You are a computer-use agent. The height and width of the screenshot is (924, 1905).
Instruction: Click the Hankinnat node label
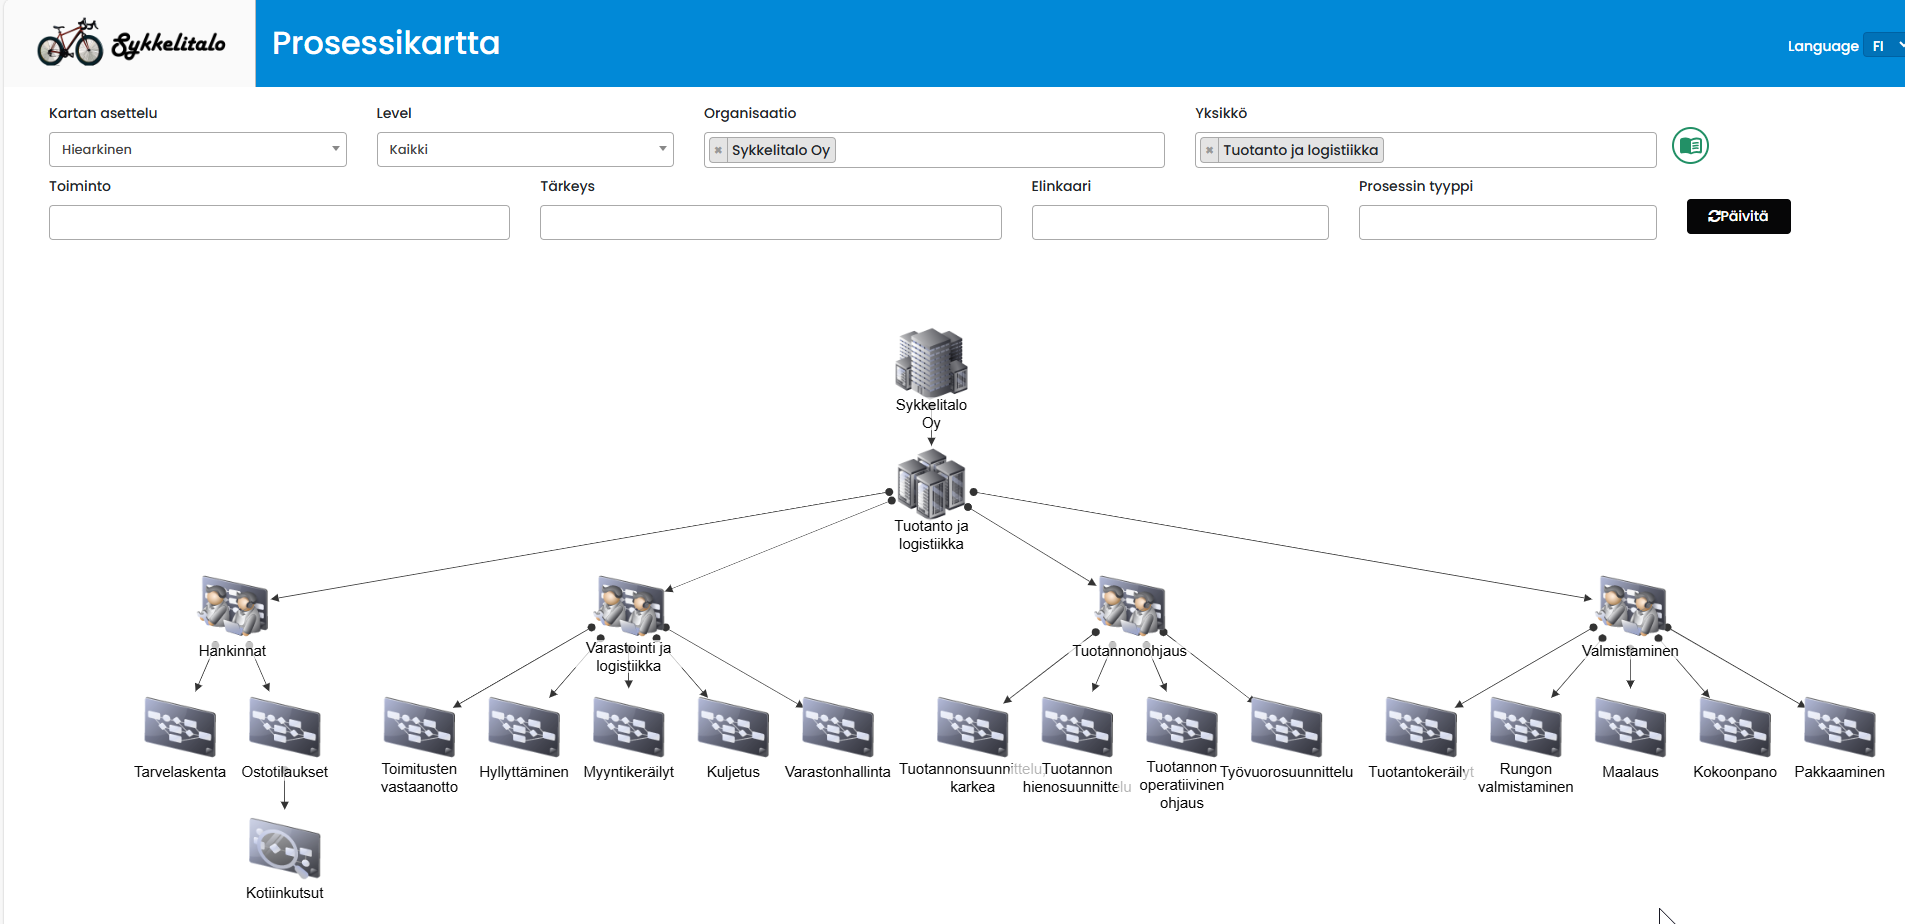[232, 651]
